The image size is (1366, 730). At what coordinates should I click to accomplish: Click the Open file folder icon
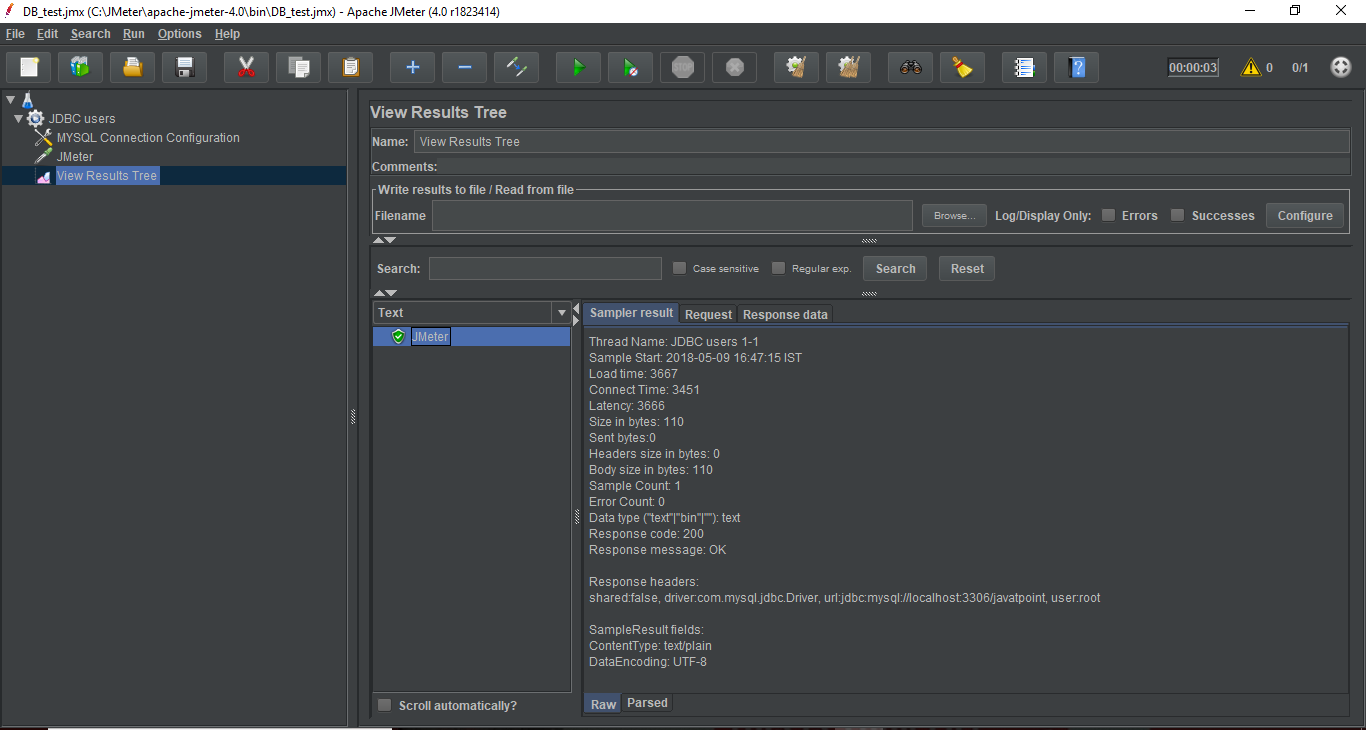coord(133,68)
